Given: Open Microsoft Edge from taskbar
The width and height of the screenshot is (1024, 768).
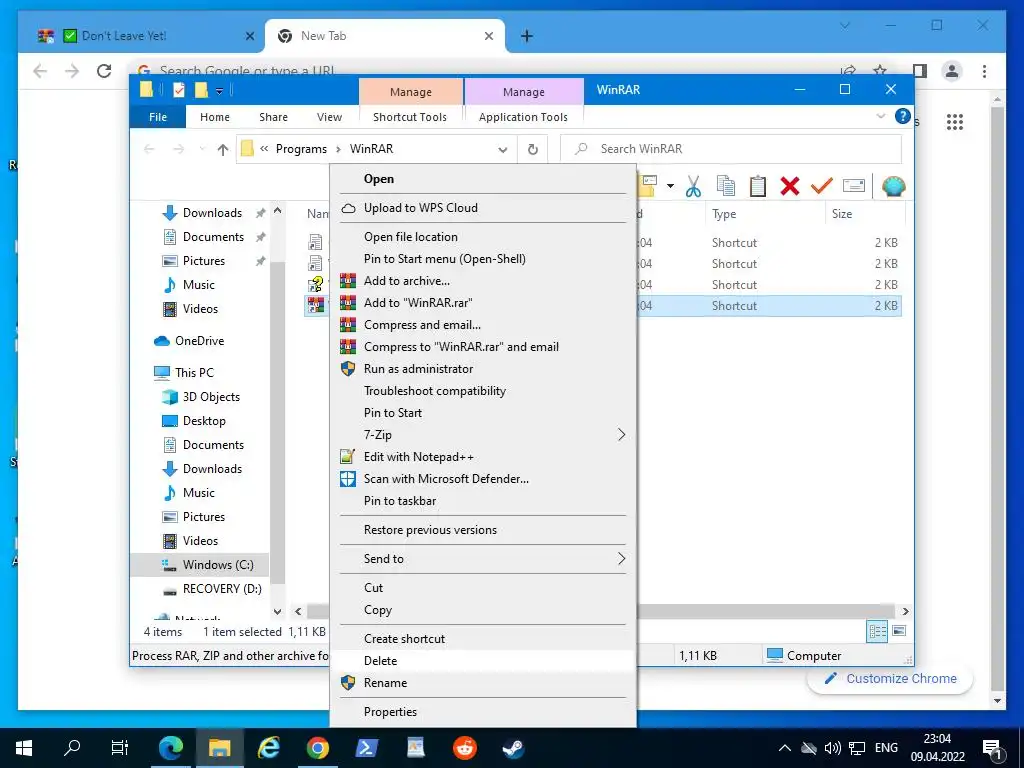Looking at the screenshot, I should tap(171, 748).
